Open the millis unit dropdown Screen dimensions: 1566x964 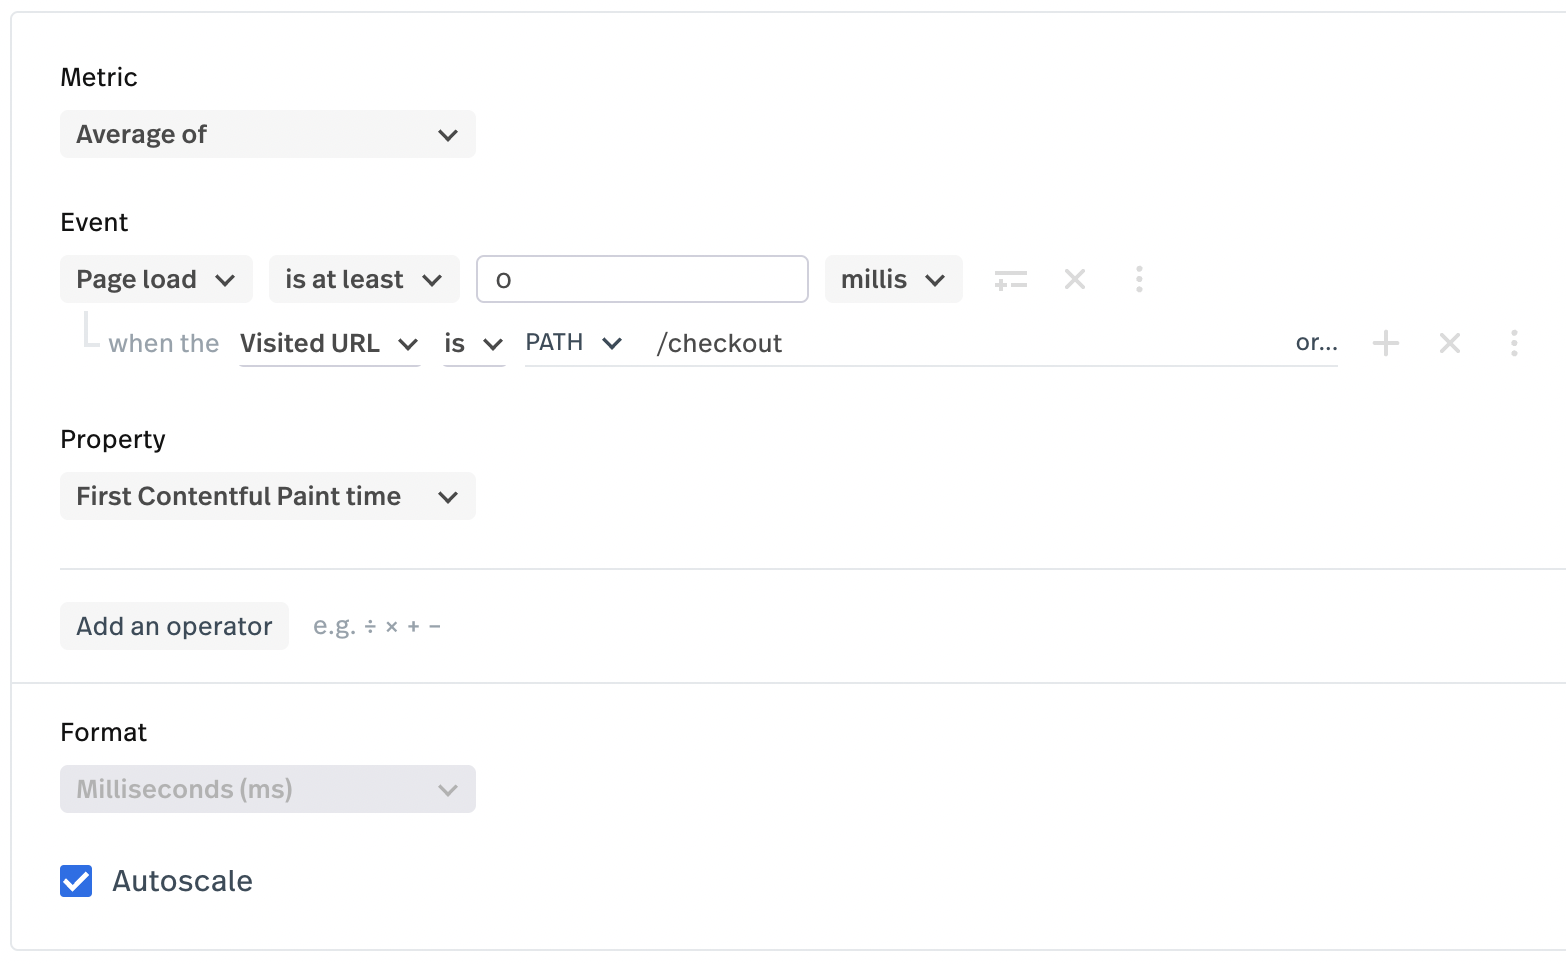[x=893, y=279]
